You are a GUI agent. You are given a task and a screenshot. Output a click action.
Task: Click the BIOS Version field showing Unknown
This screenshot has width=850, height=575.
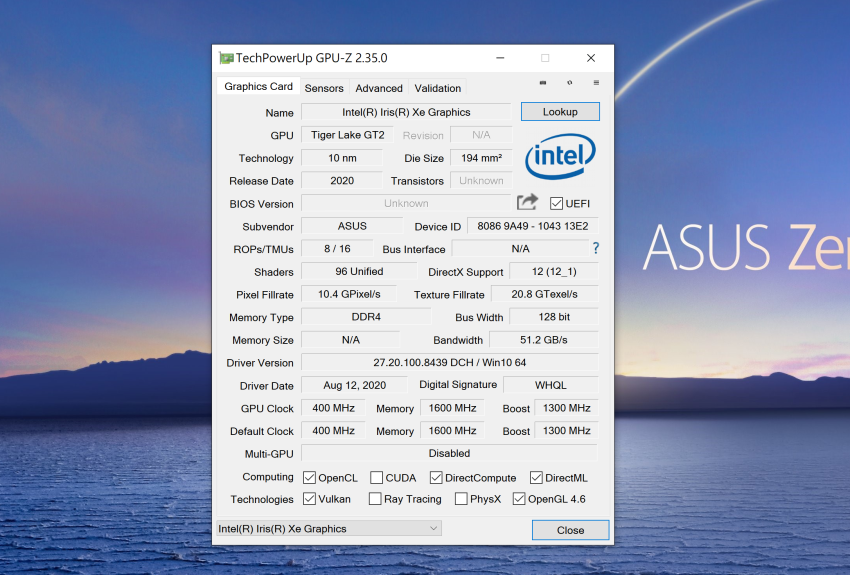coord(406,203)
